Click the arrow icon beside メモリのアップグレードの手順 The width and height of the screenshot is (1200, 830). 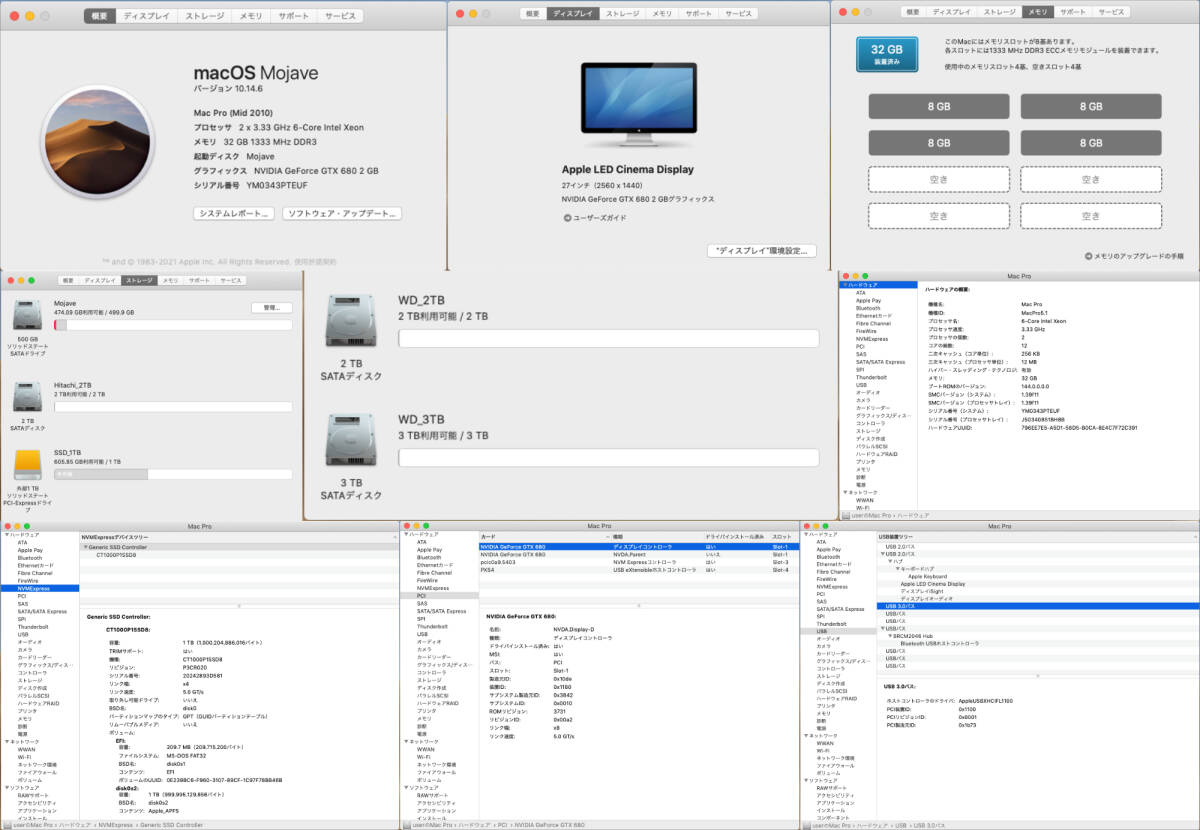coord(1087,256)
